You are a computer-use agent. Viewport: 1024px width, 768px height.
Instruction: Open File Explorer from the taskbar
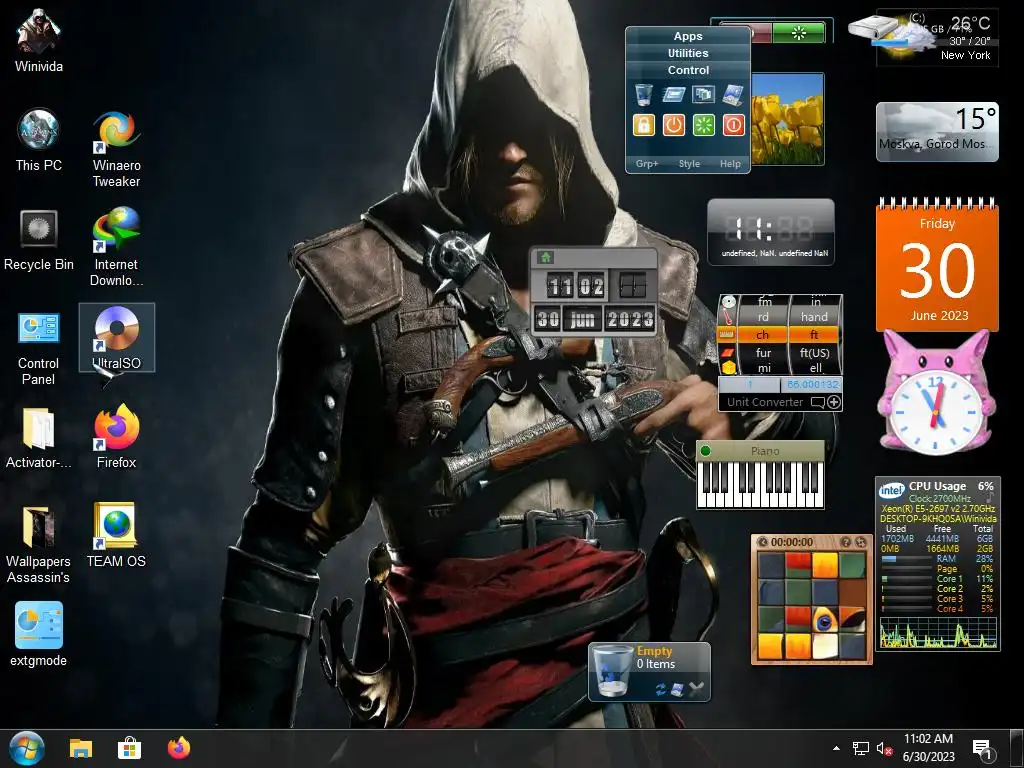81,748
